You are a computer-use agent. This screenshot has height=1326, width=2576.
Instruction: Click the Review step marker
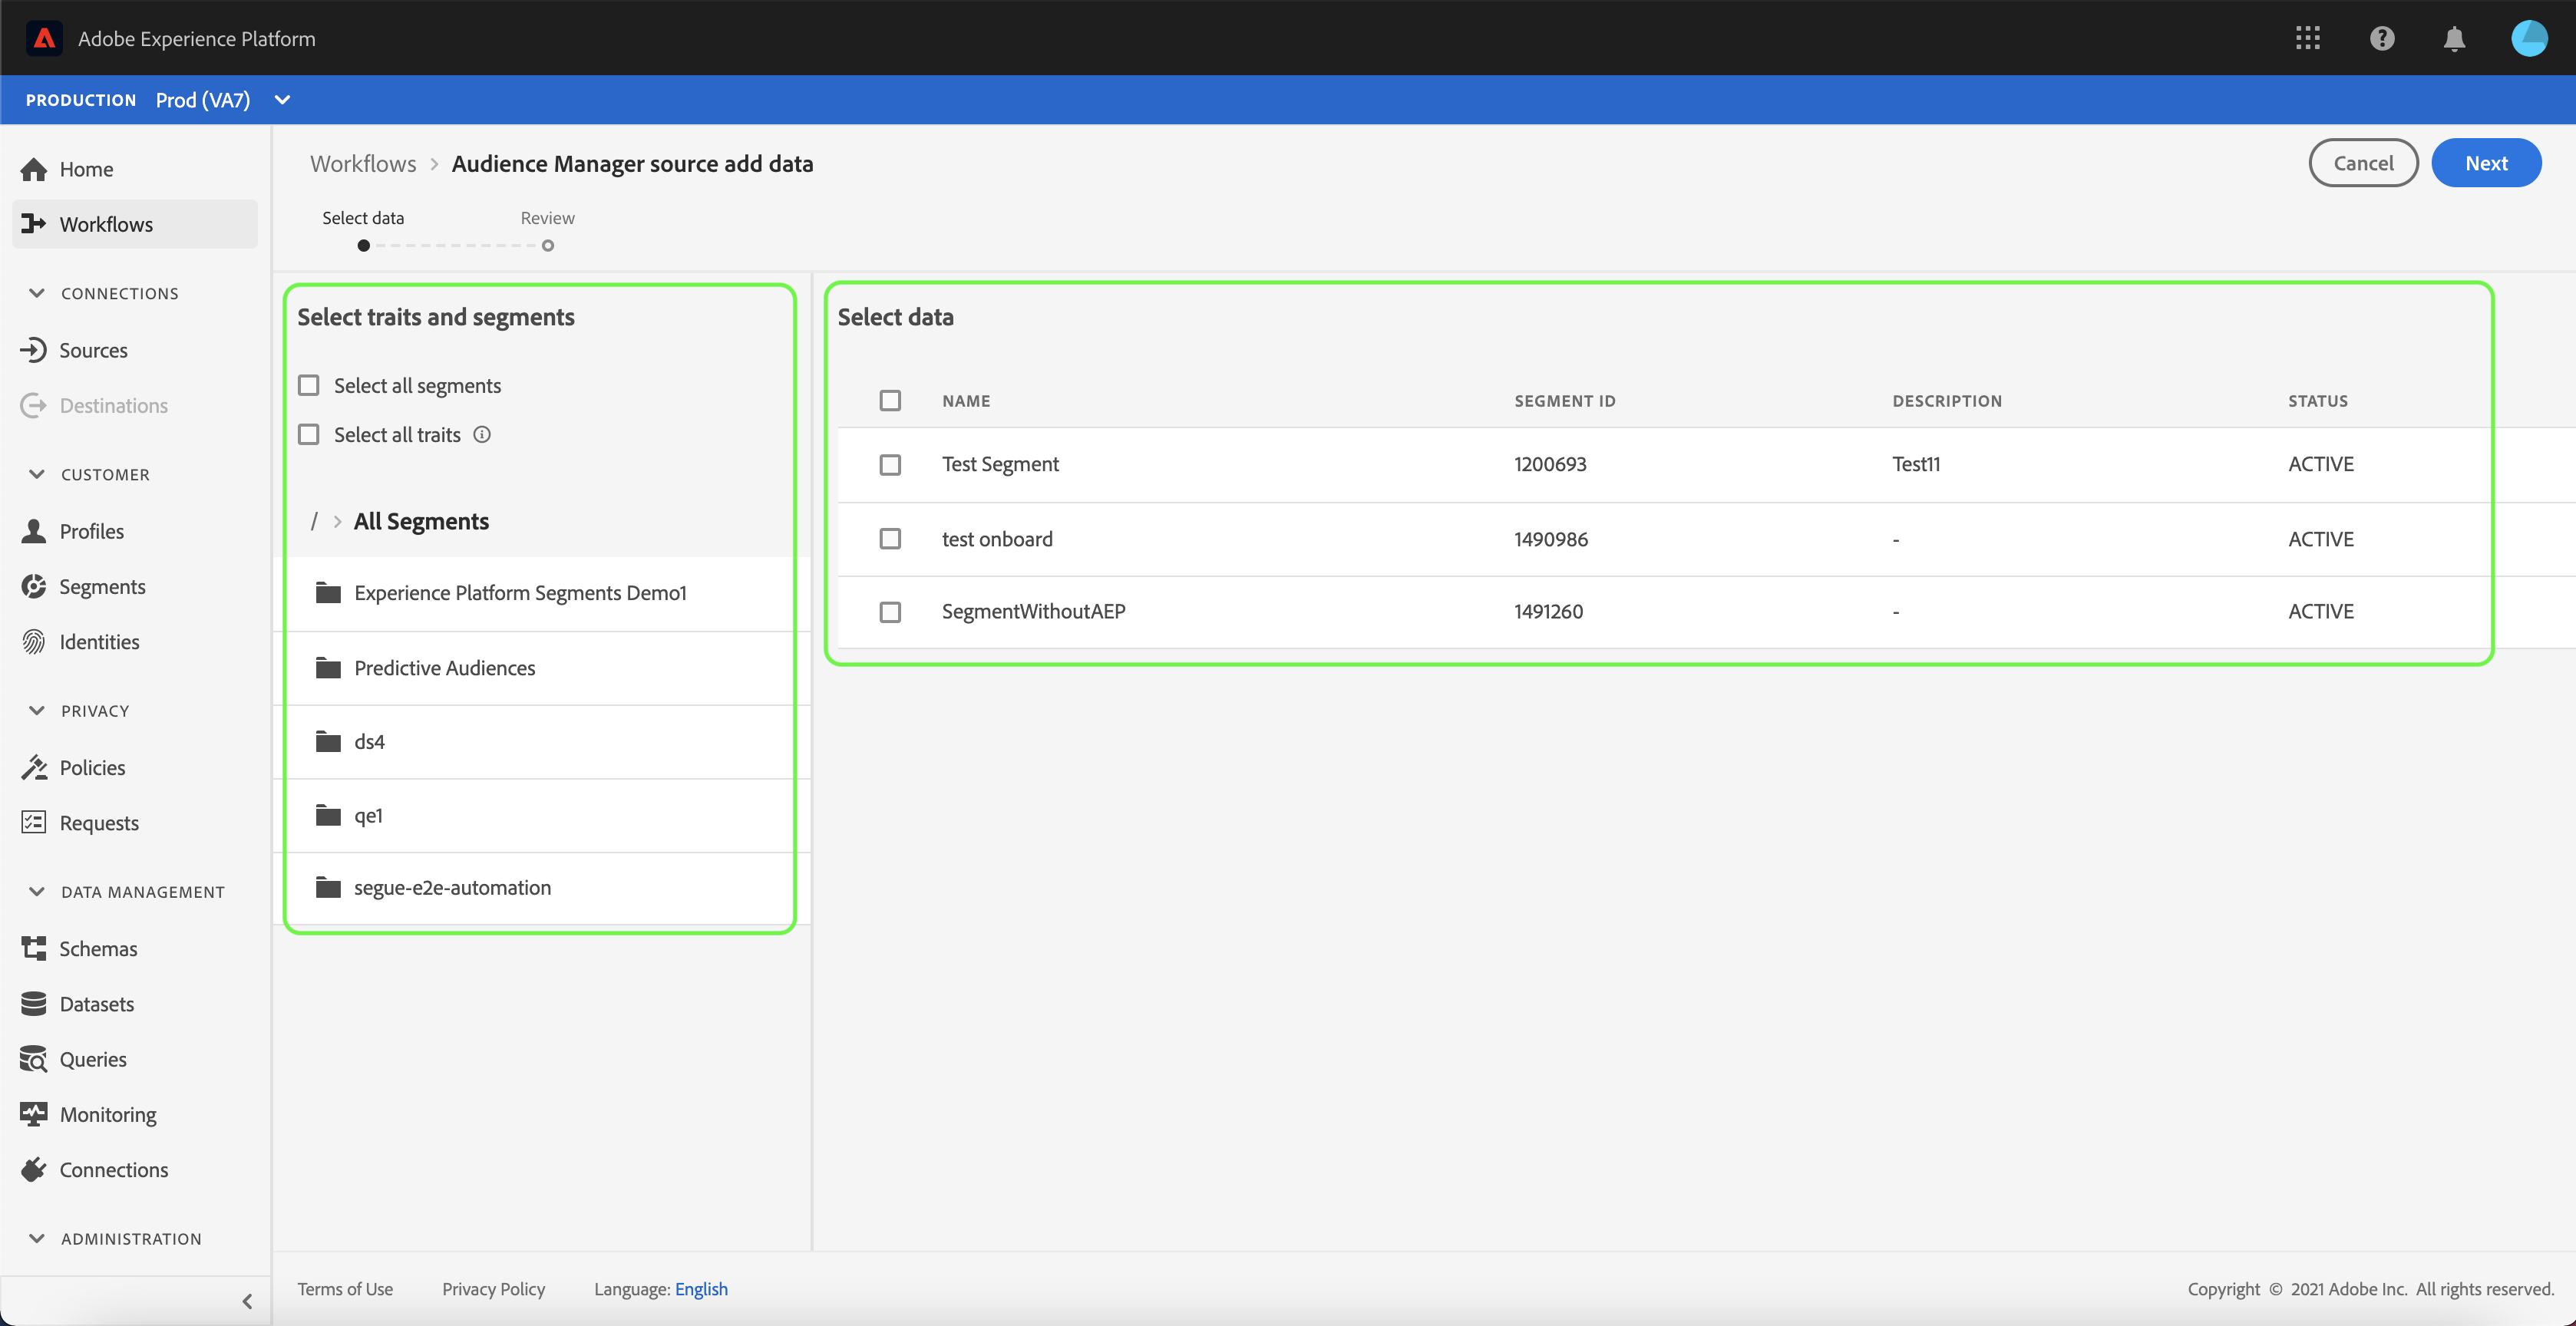coord(548,245)
